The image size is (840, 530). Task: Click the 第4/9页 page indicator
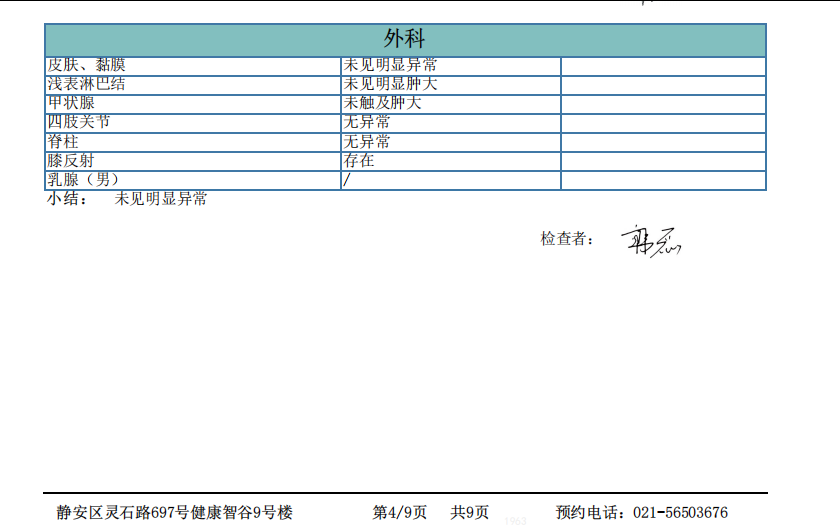click(400, 512)
